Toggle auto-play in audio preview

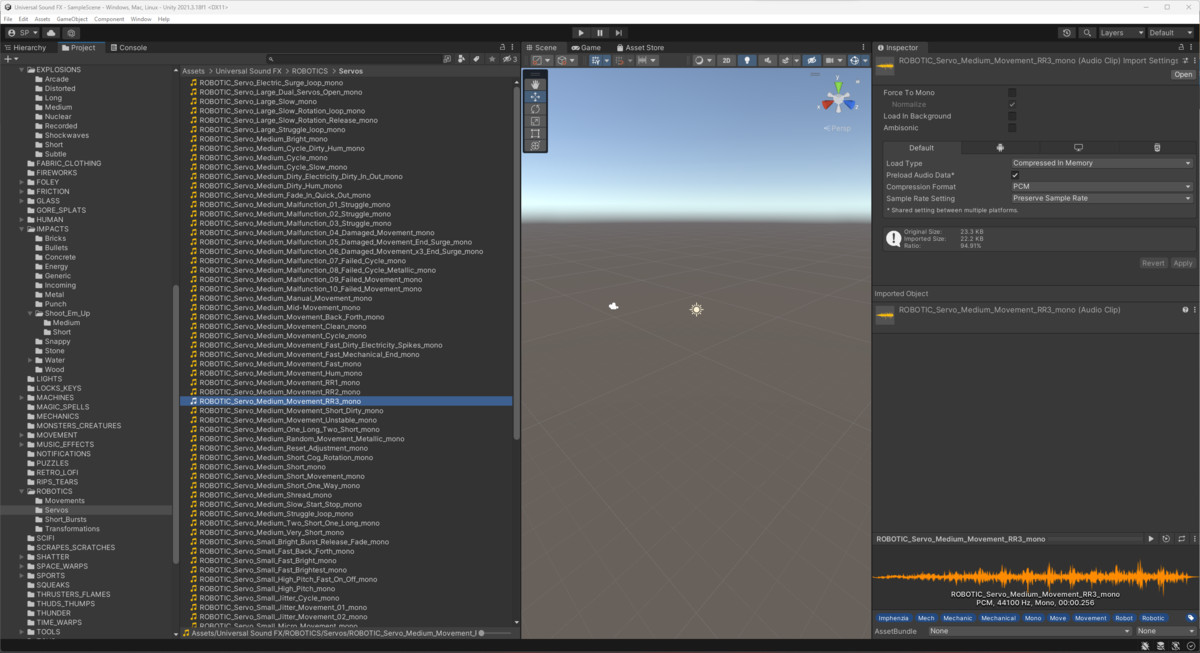pyautogui.click(x=1166, y=539)
